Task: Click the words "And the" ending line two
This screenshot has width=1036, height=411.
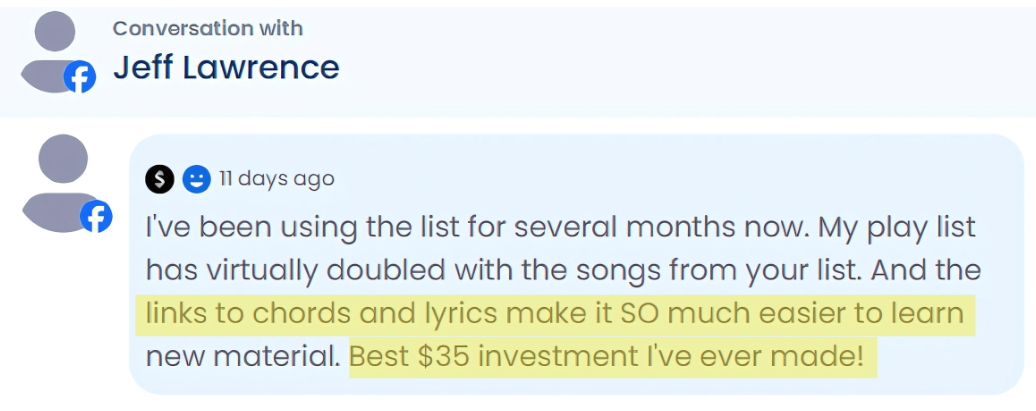Action: pyautogui.click(x=937, y=271)
